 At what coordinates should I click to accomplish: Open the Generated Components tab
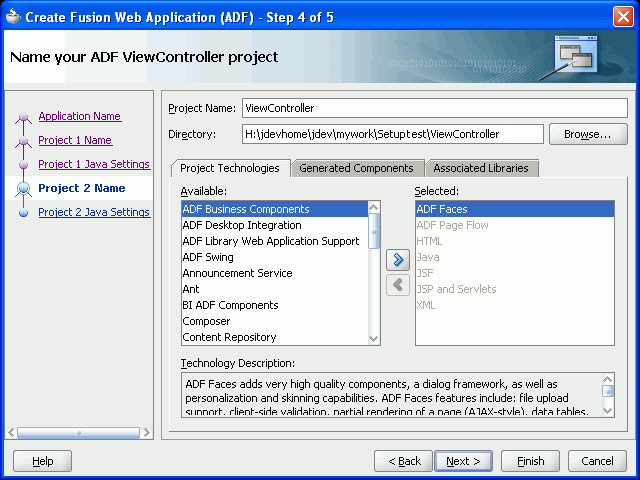356,168
